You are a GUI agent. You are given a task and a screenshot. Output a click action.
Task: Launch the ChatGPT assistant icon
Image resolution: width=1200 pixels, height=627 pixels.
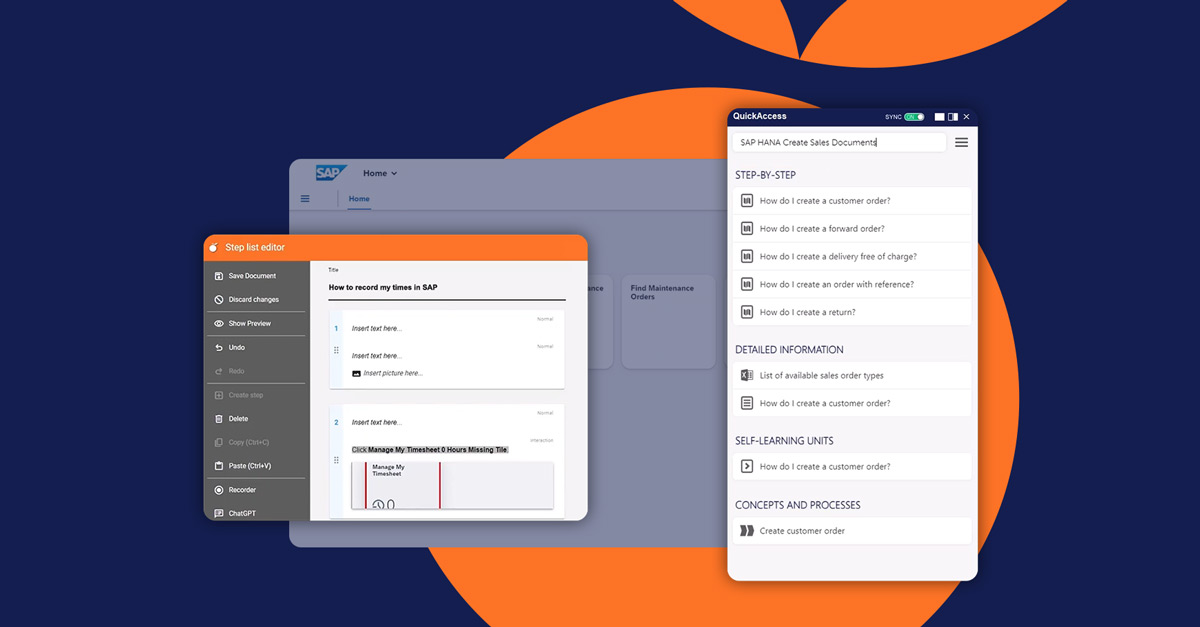220,513
